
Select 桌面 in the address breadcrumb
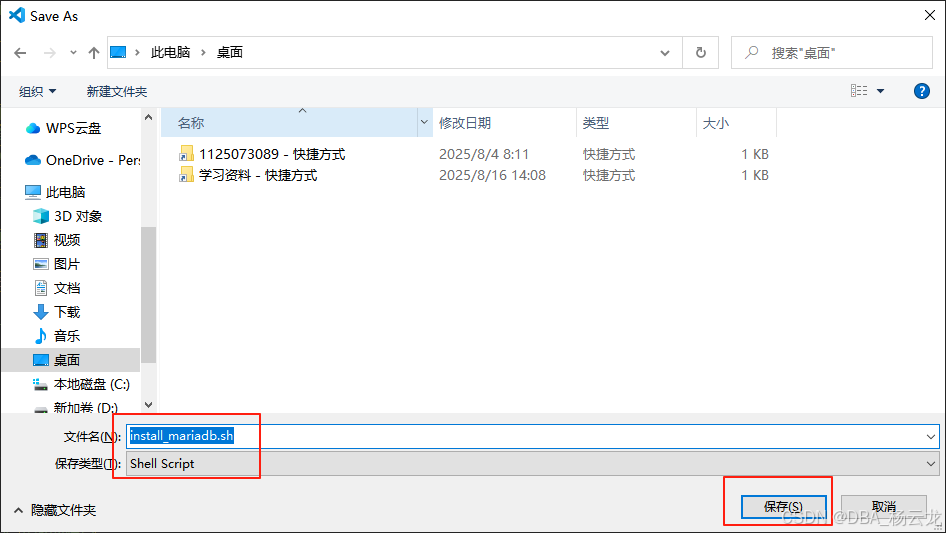coord(230,53)
